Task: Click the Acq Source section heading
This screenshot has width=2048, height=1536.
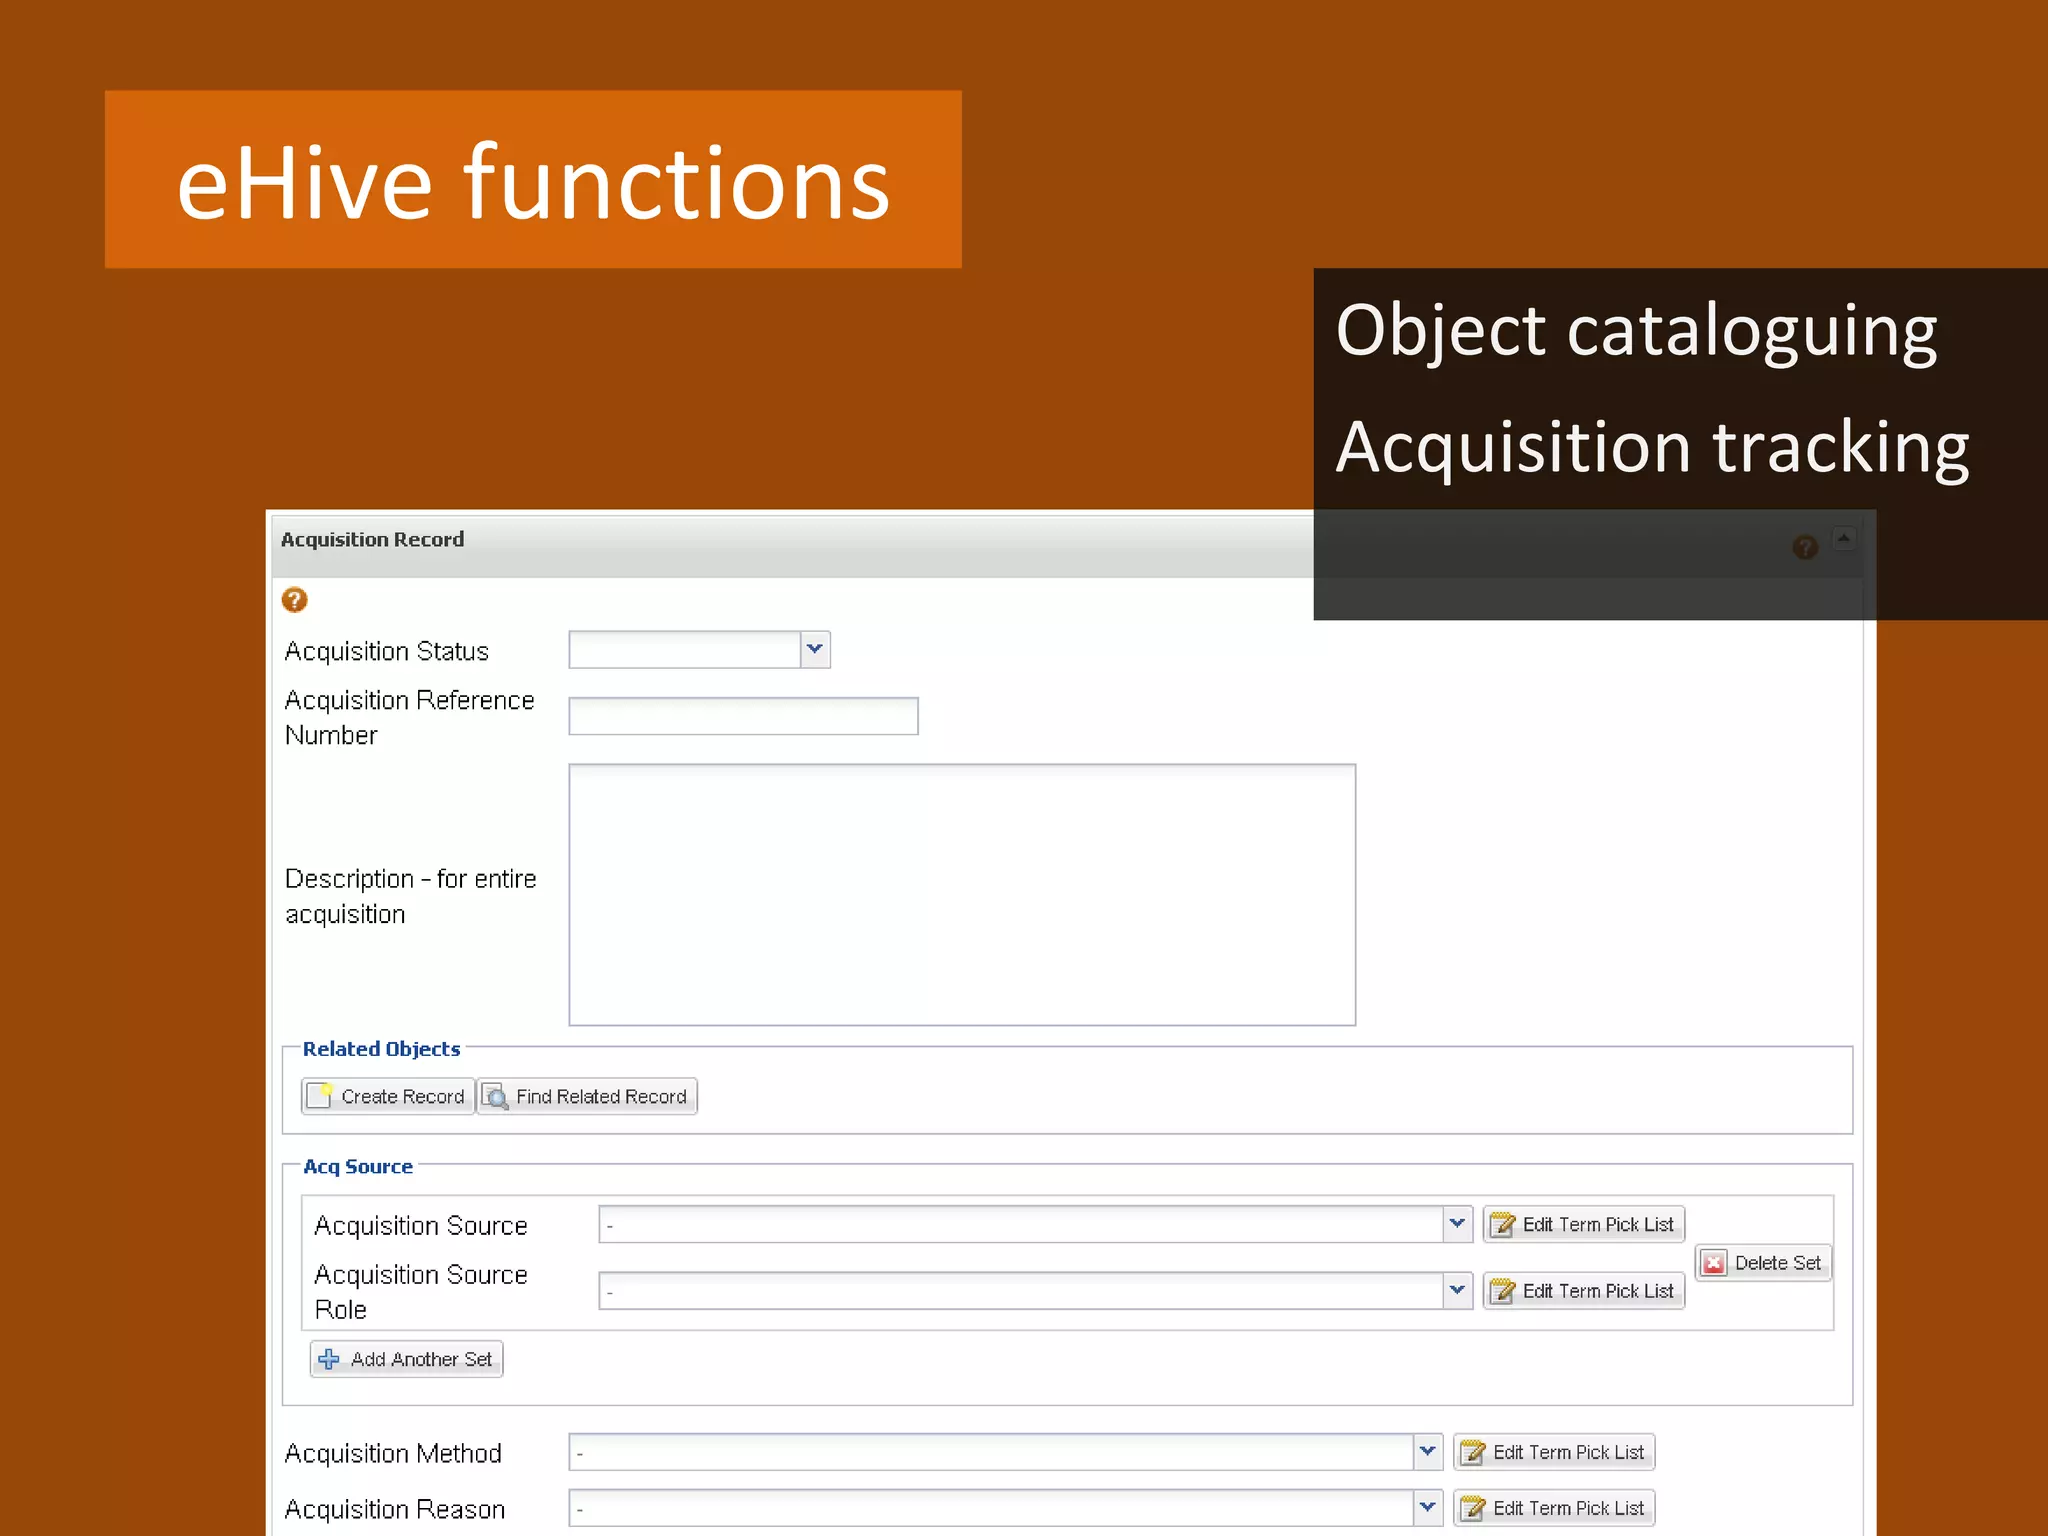Action: coord(357,1167)
